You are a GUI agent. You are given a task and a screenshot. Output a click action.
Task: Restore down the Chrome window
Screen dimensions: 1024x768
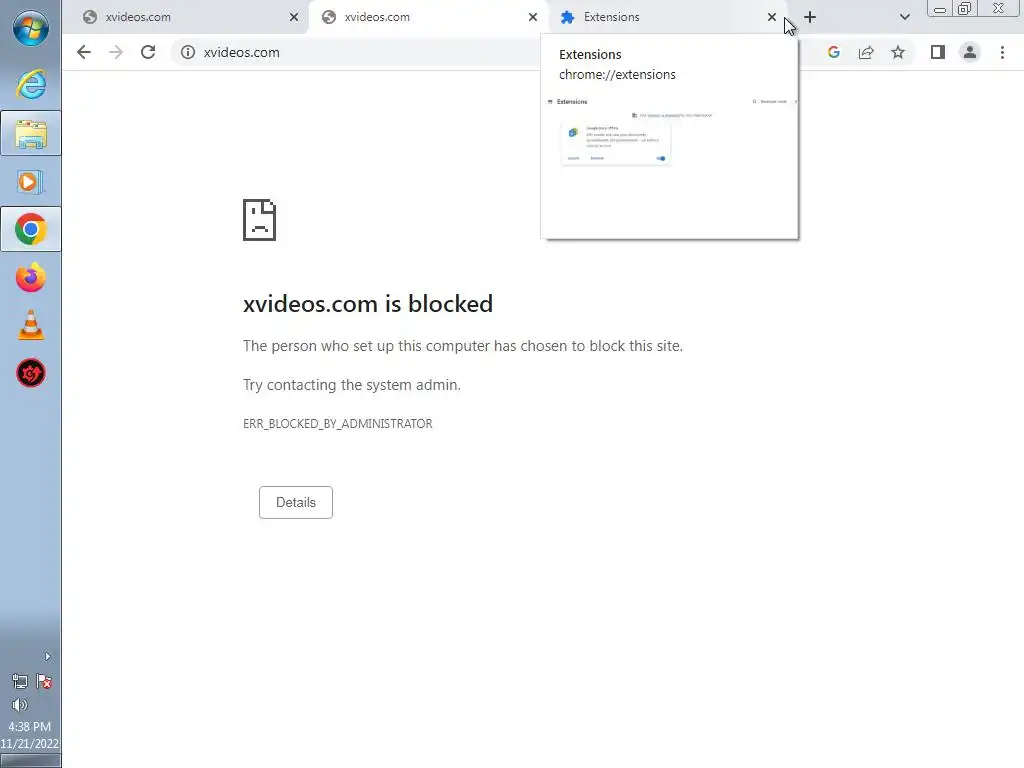[x=964, y=8]
